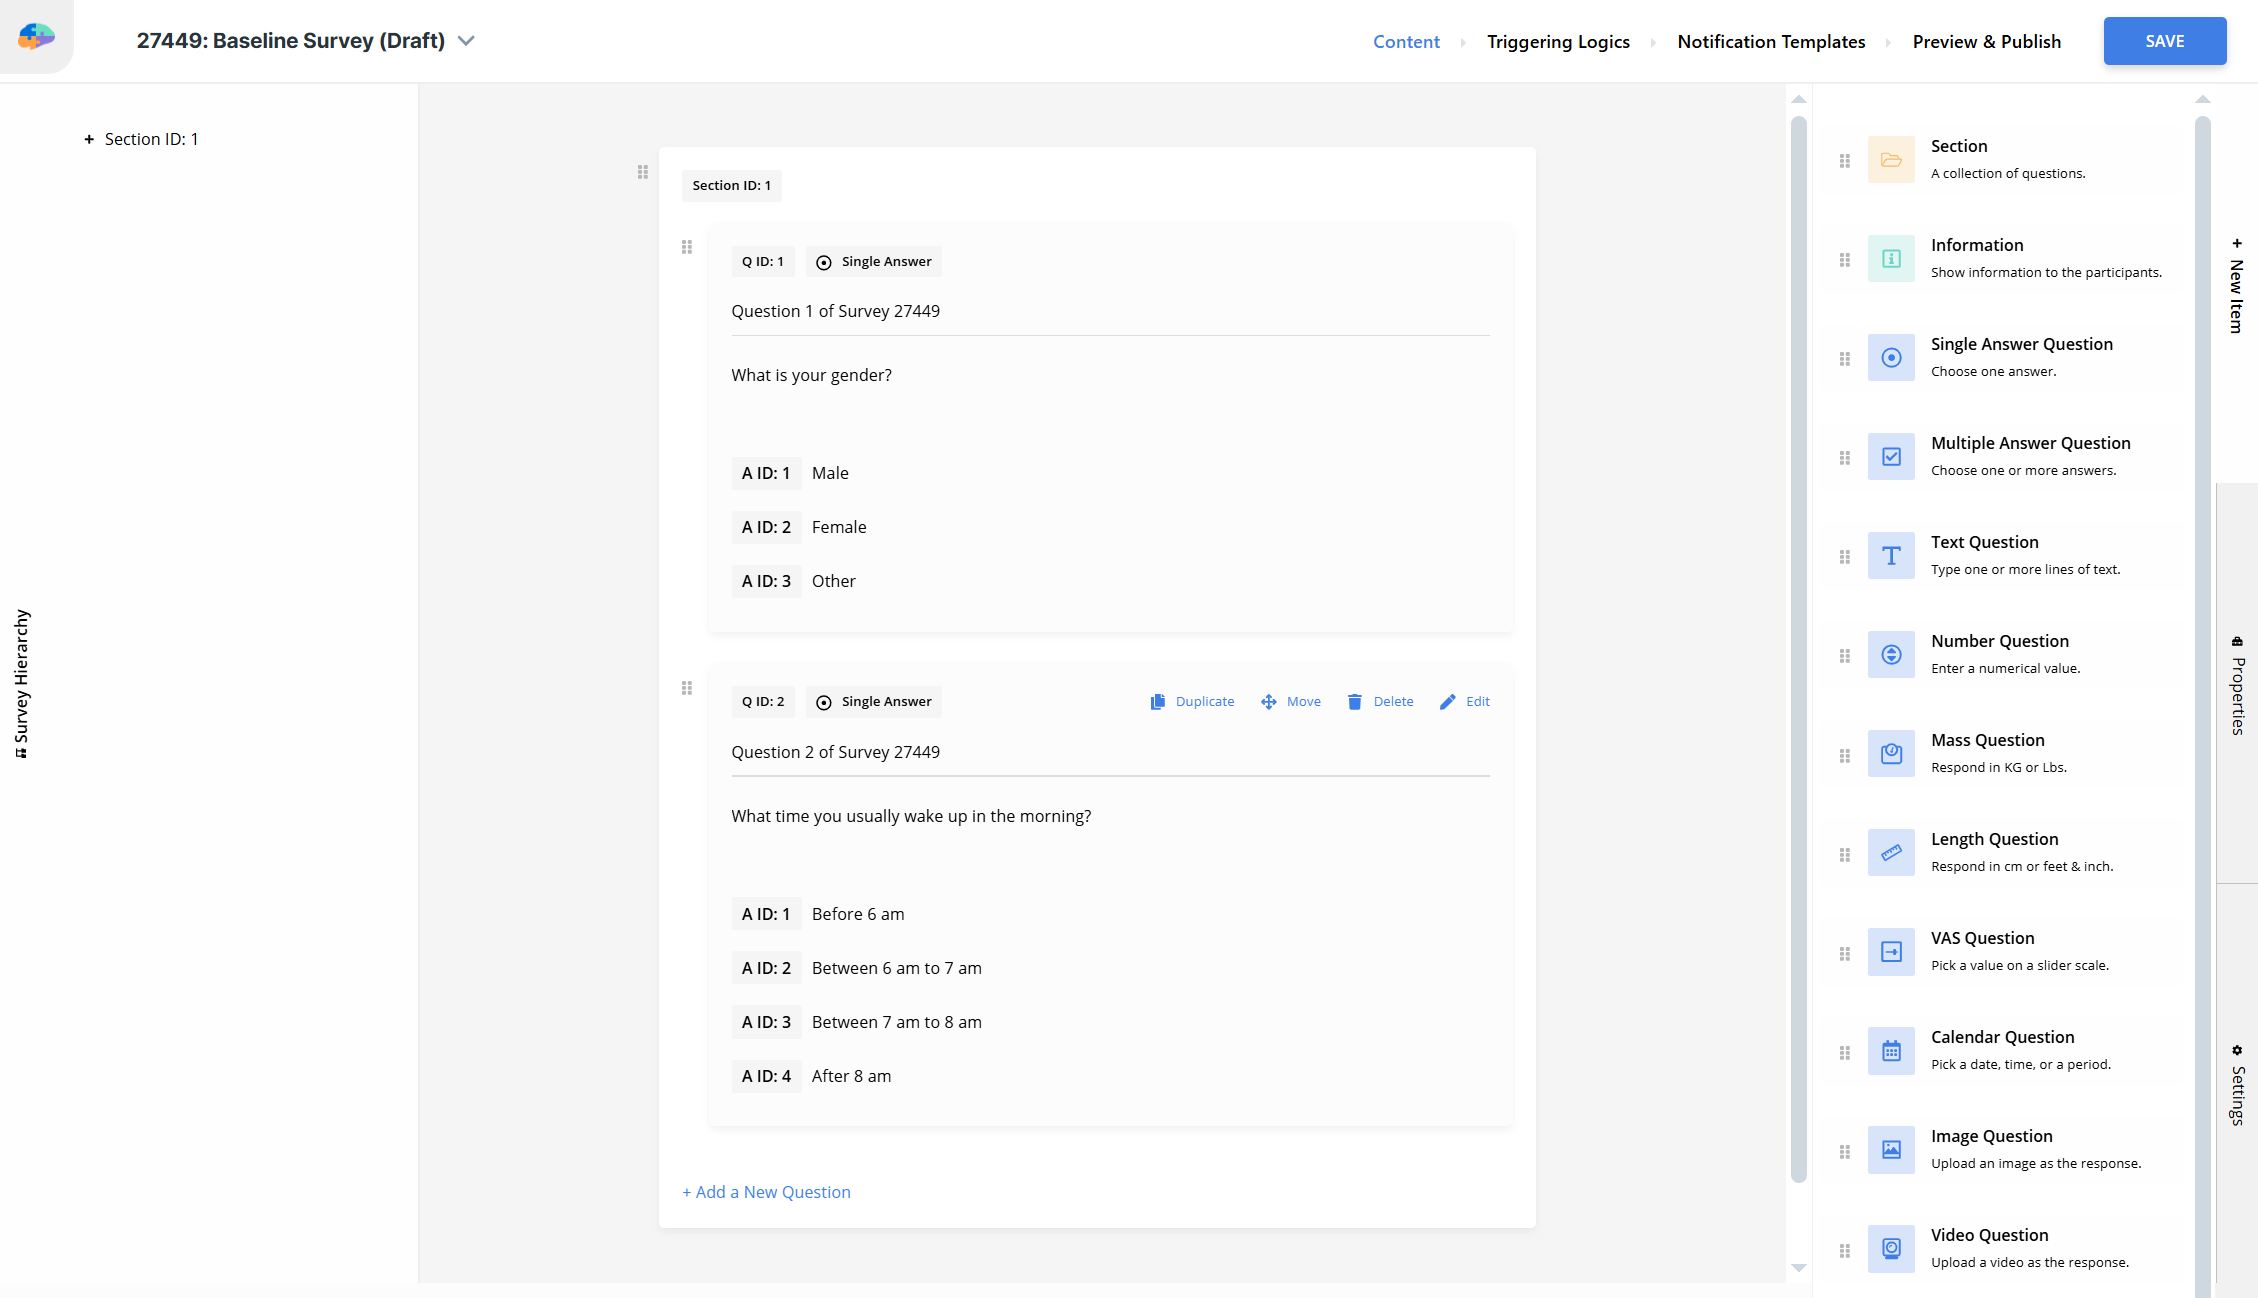Screen dimensions: 2258x1298
Task: Click the Mass Question scale icon
Action: click(x=1890, y=754)
